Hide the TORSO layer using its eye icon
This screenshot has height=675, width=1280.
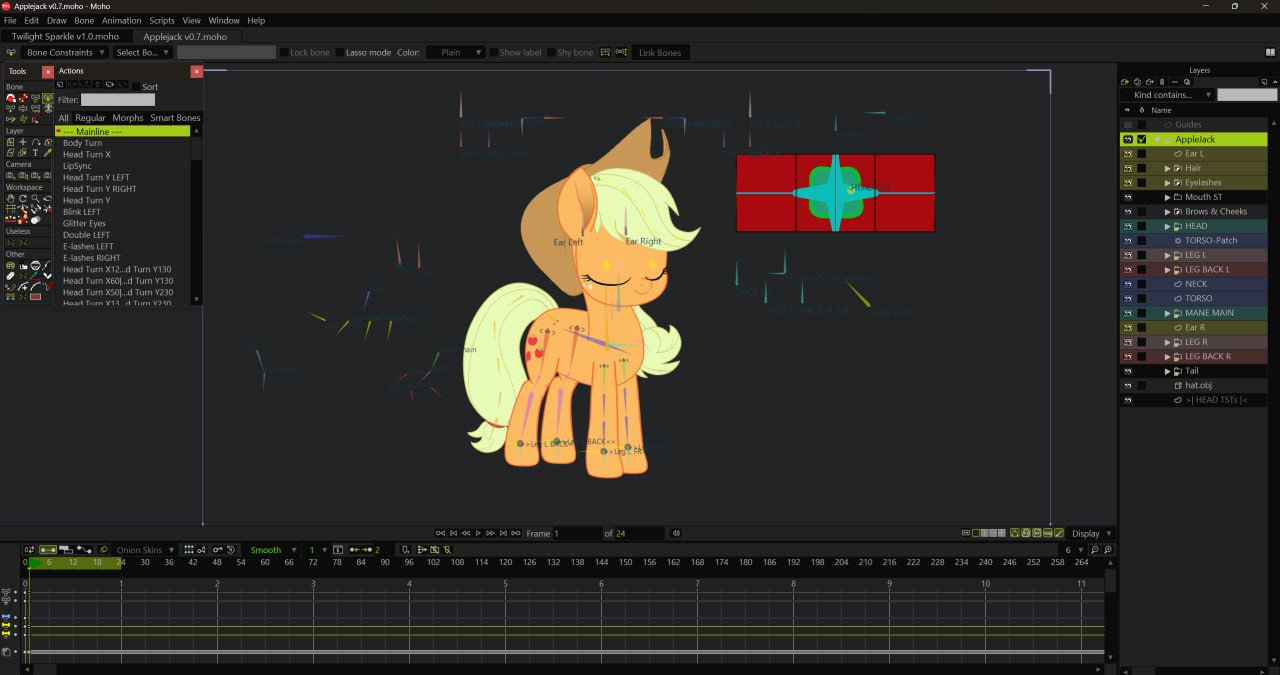coord(1127,298)
